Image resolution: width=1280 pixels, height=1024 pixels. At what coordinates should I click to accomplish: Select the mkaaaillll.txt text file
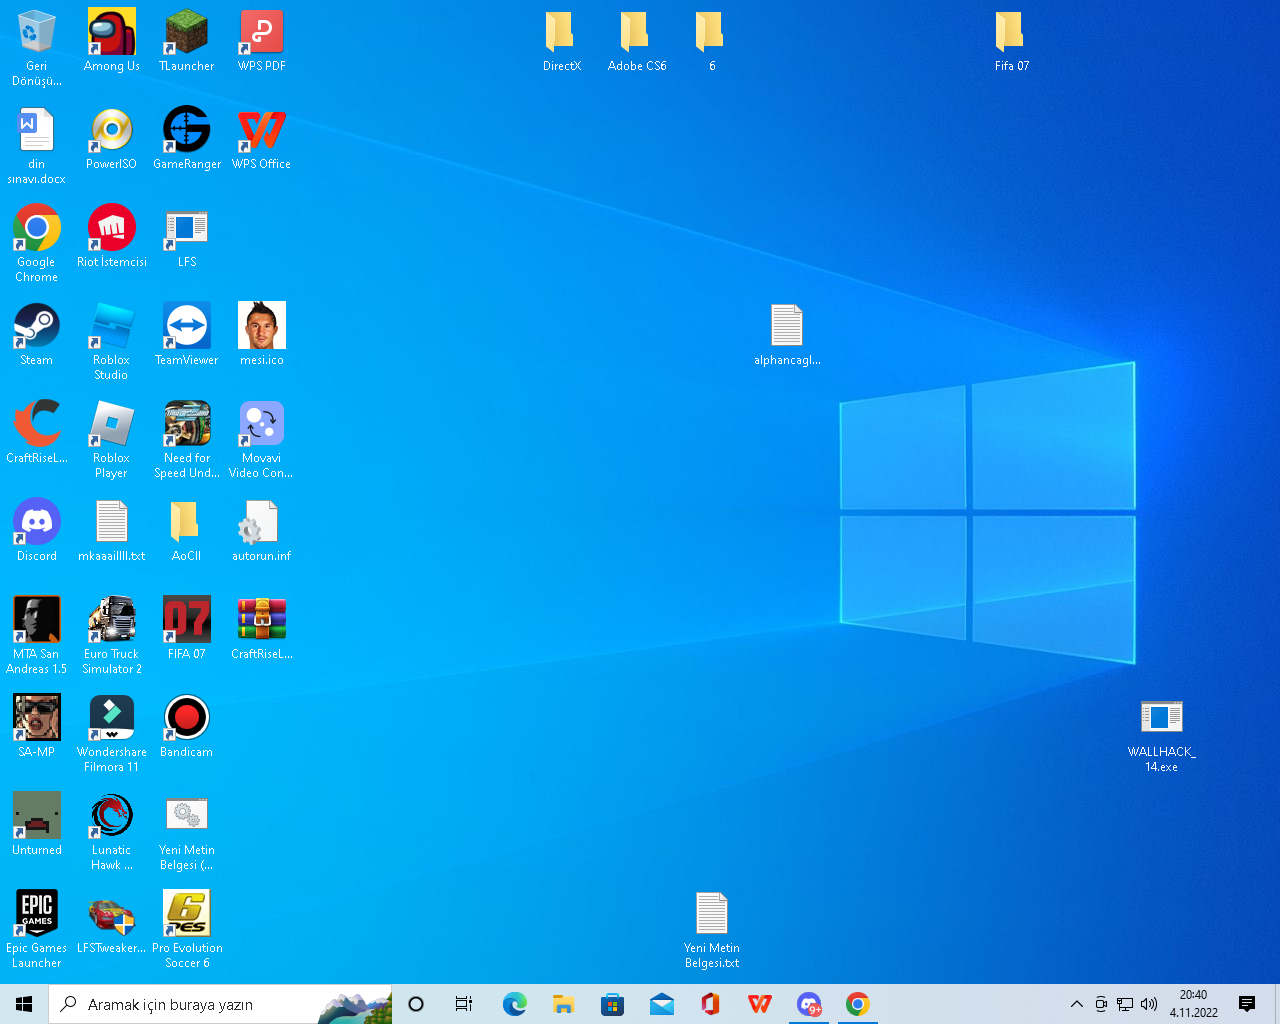(x=112, y=522)
